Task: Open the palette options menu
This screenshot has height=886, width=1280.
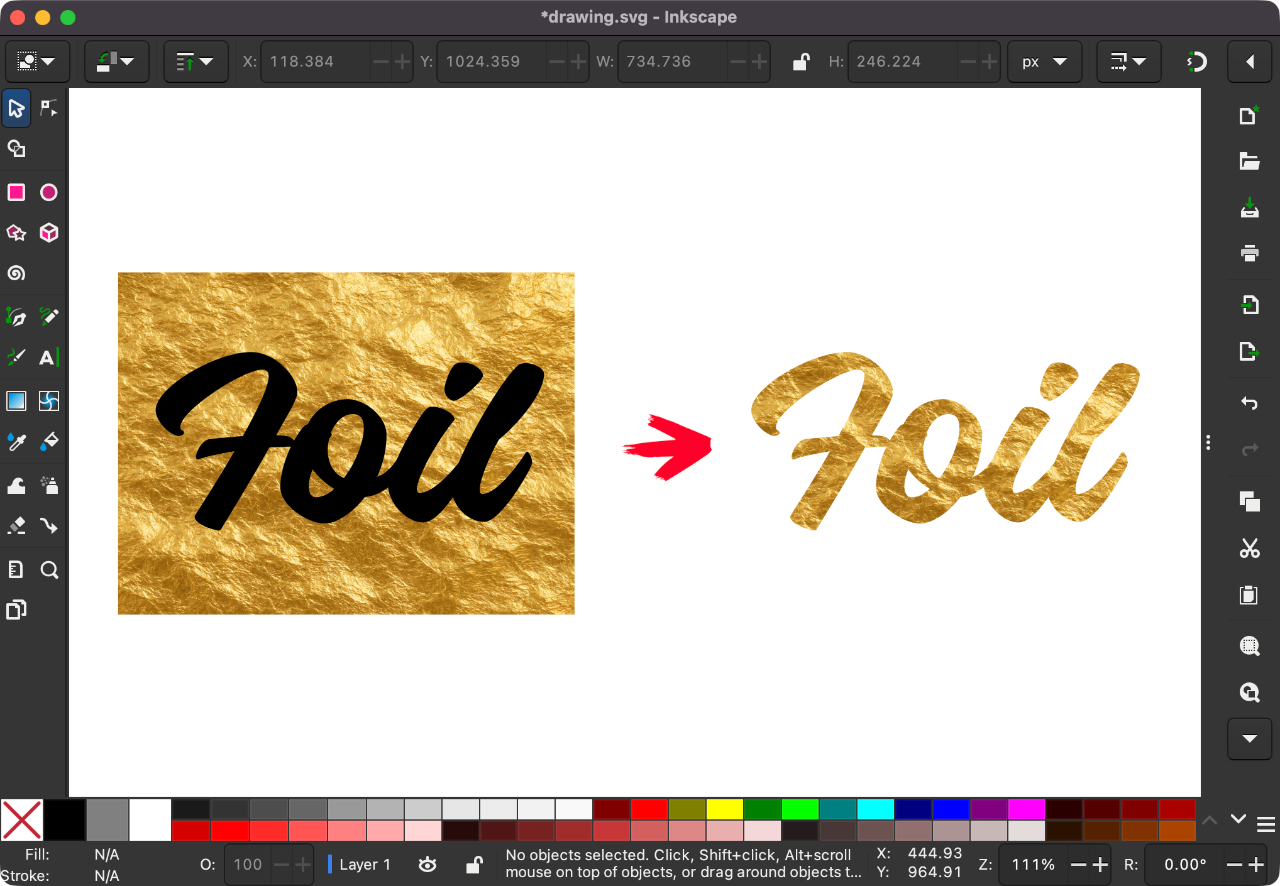Action: [x=1265, y=824]
